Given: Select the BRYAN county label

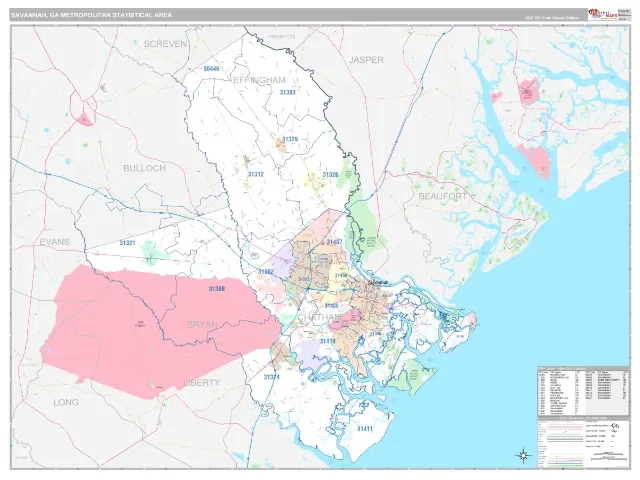Looking at the screenshot, I should coord(202,324).
